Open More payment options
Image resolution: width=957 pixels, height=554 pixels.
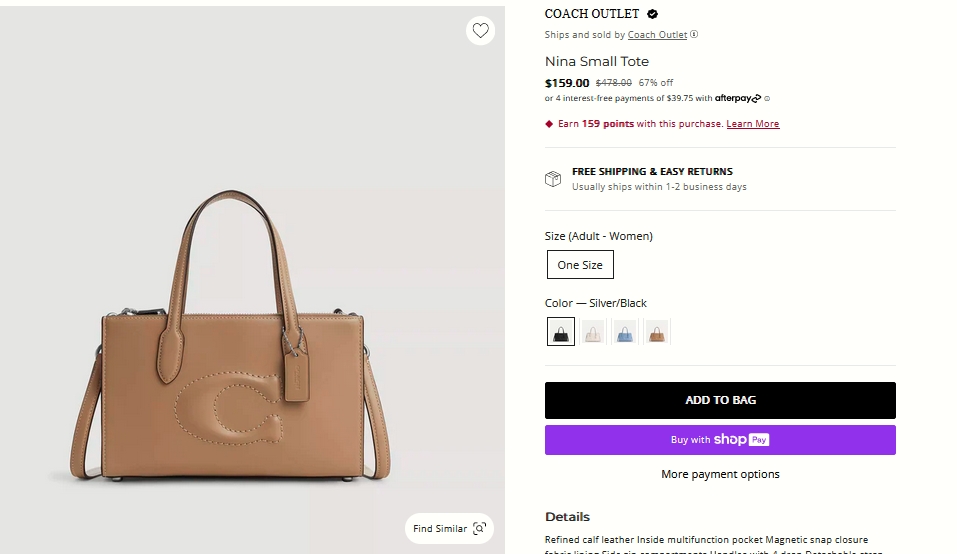[x=720, y=474]
